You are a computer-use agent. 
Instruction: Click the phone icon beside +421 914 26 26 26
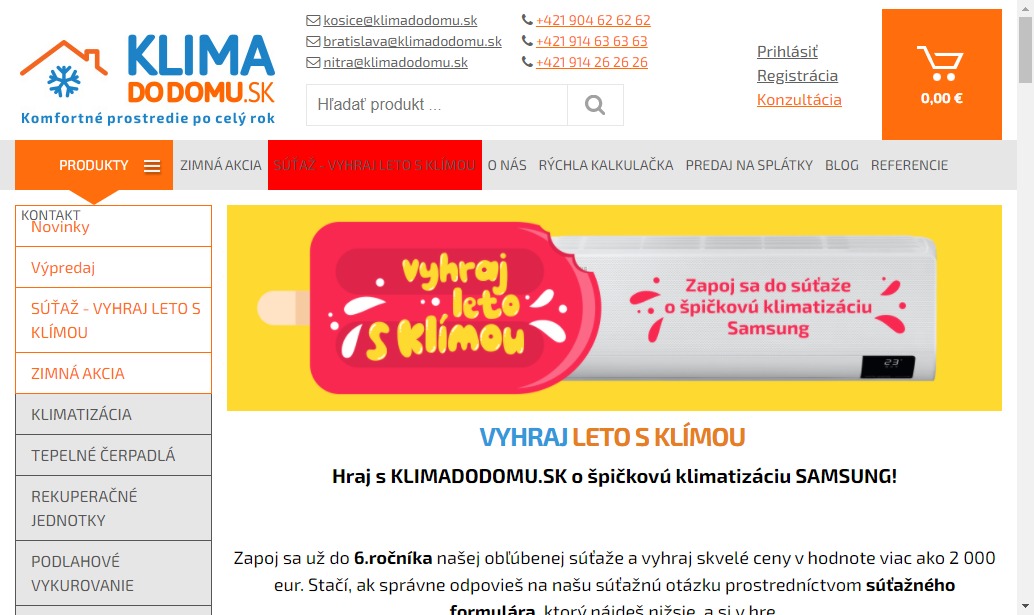(x=527, y=62)
